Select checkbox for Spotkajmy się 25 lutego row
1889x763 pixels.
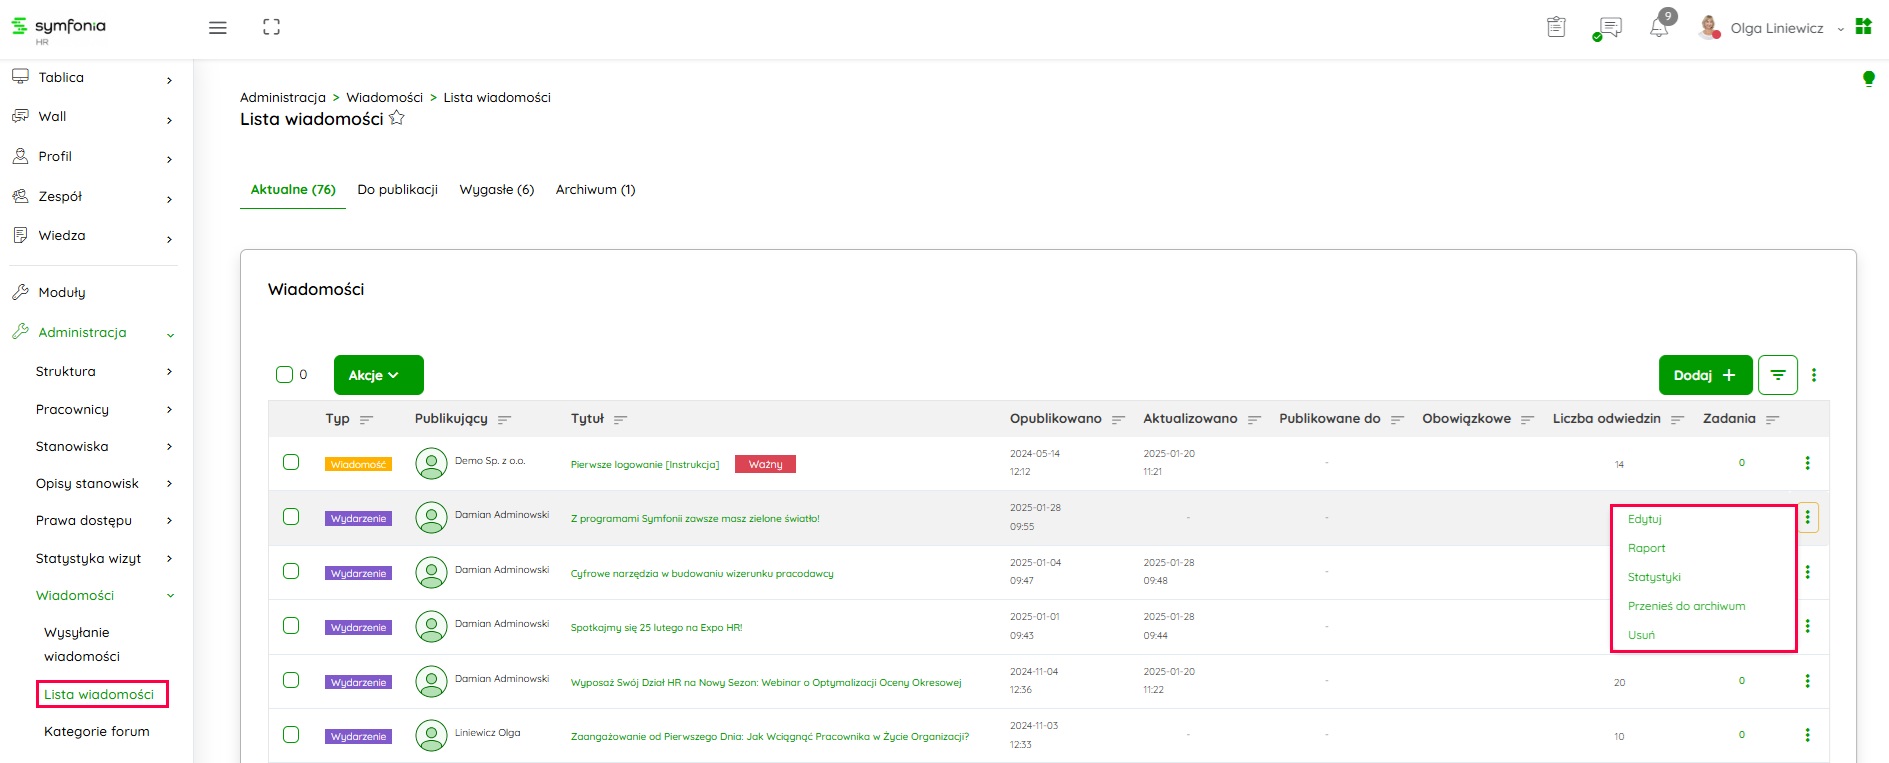click(x=291, y=626)
